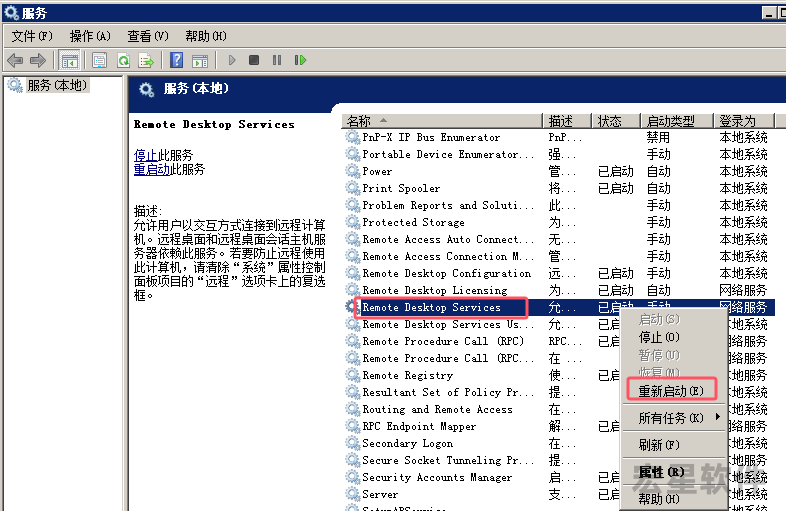Click the Refresh toolbar icon
The image size is (786, 511).
124,60
